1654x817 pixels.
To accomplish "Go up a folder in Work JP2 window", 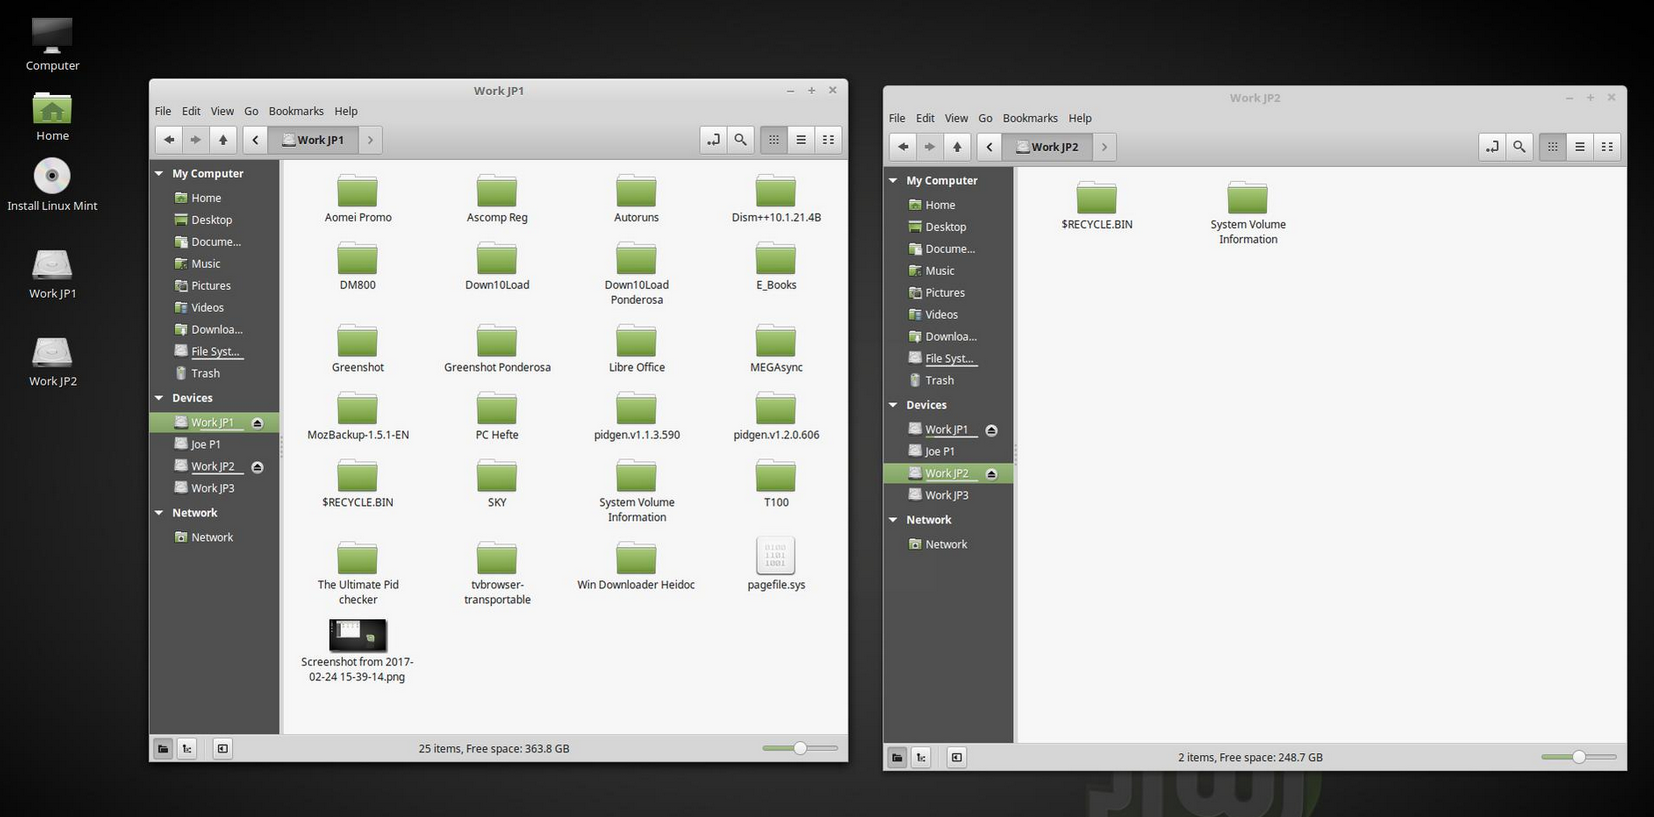I will click(x=957, y=147).
